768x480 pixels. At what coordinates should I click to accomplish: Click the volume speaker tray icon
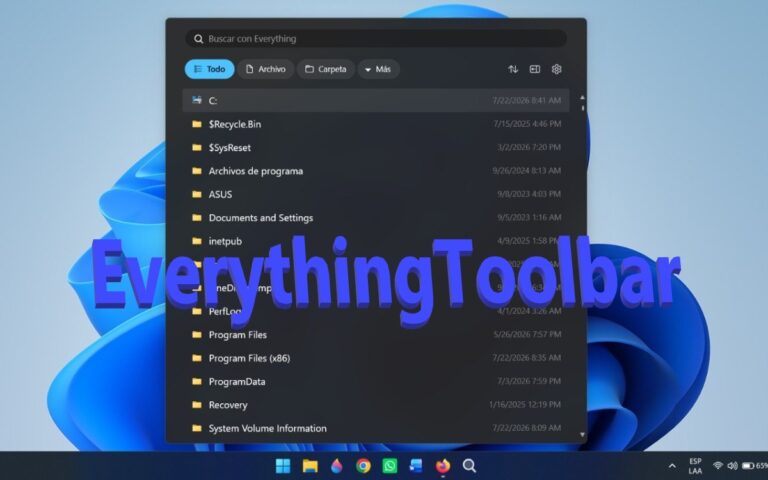(733, 466)
